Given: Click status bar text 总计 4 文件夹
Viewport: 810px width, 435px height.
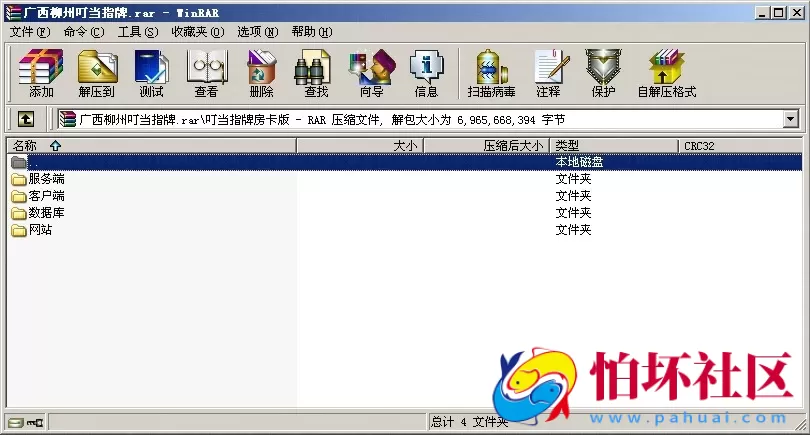Looking at the screenshot, I should coord(469,423).
